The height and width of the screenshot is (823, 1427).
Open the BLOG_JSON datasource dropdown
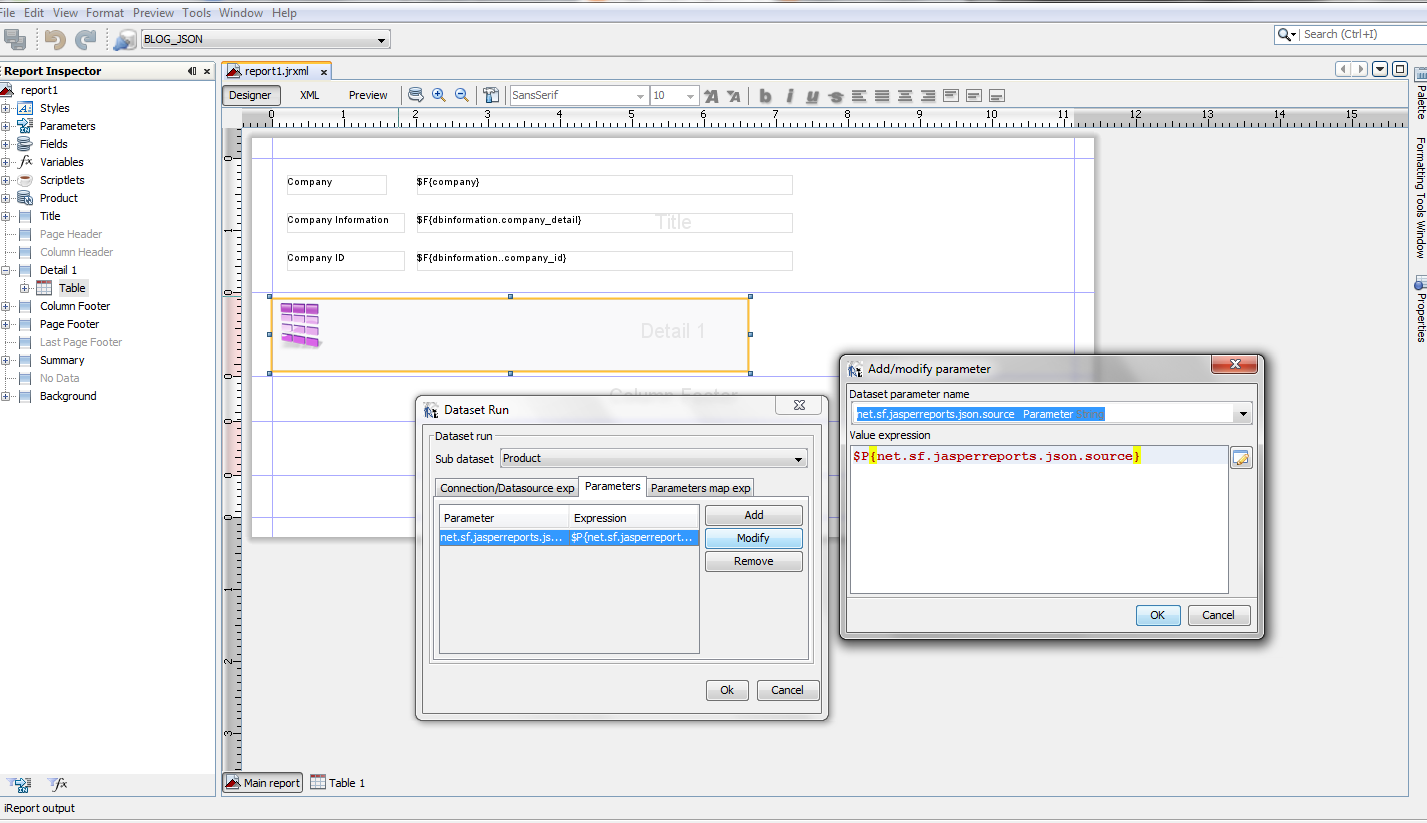pyautogui.click(x=382, y=41)
